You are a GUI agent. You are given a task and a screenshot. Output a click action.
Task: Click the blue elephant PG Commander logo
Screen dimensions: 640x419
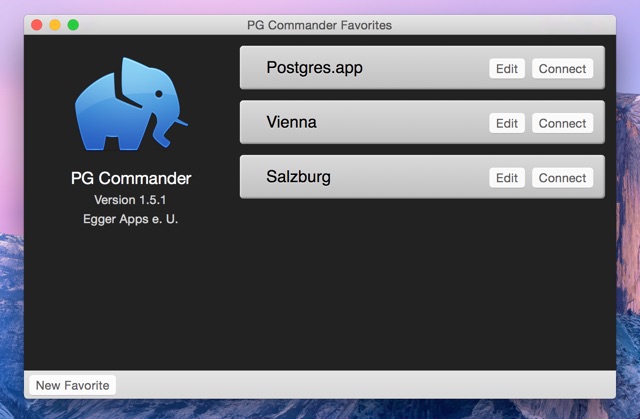[x=131, y=104]
